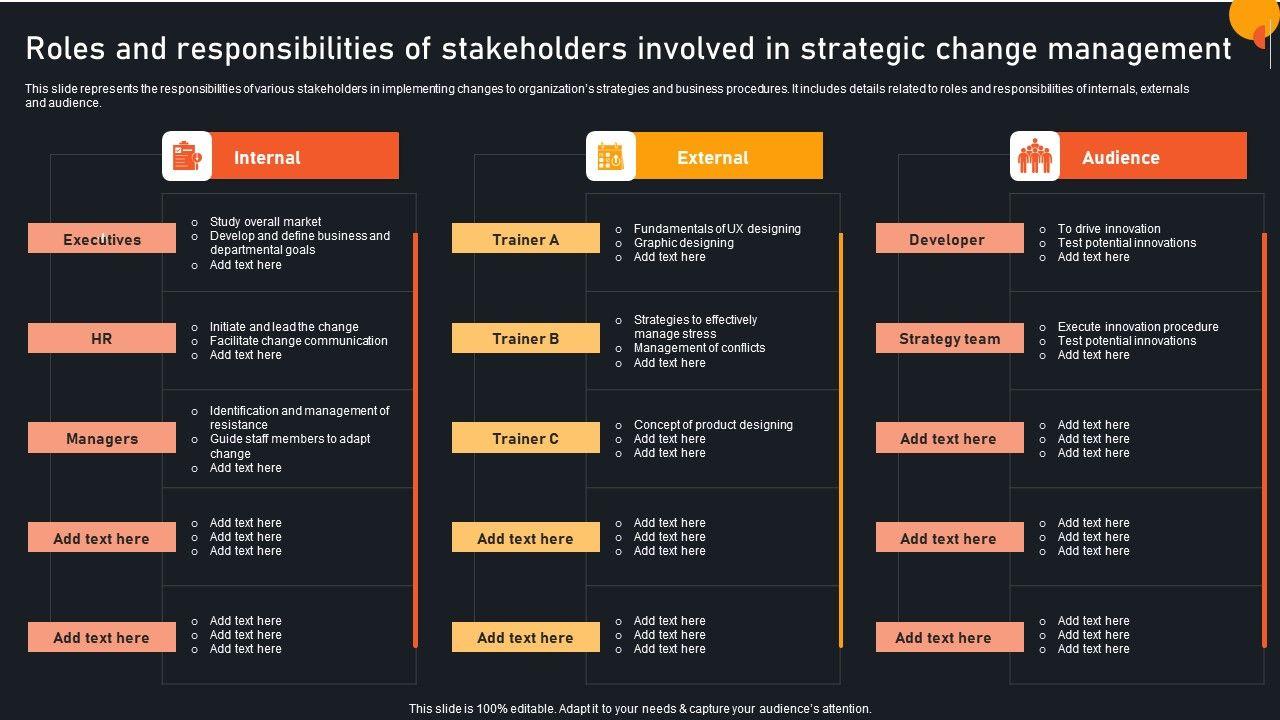Click 'To drive innovation' bullet text
The width and height of the screenshot is (1280, 720).
pyautogui.click(x=1109, y=229)
